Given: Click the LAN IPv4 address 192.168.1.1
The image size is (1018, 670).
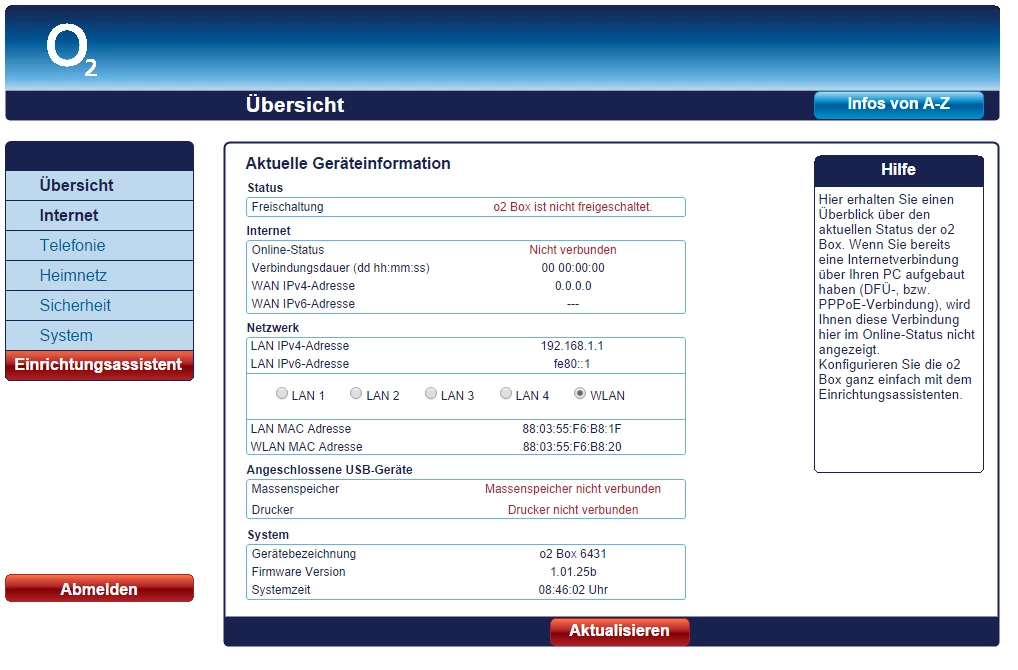Looking at the screenshot, I should (572, 346).
